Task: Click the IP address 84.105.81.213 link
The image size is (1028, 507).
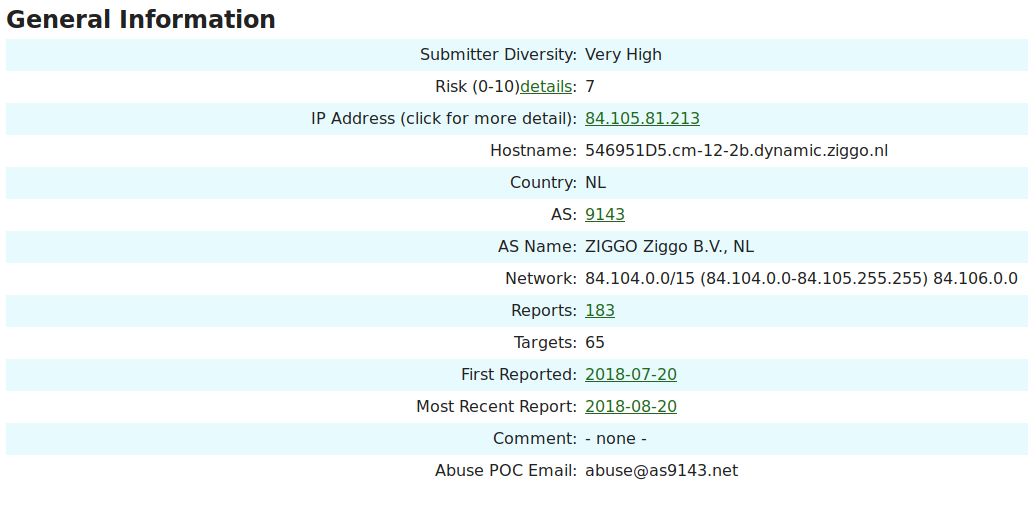Action: [642, 119]
